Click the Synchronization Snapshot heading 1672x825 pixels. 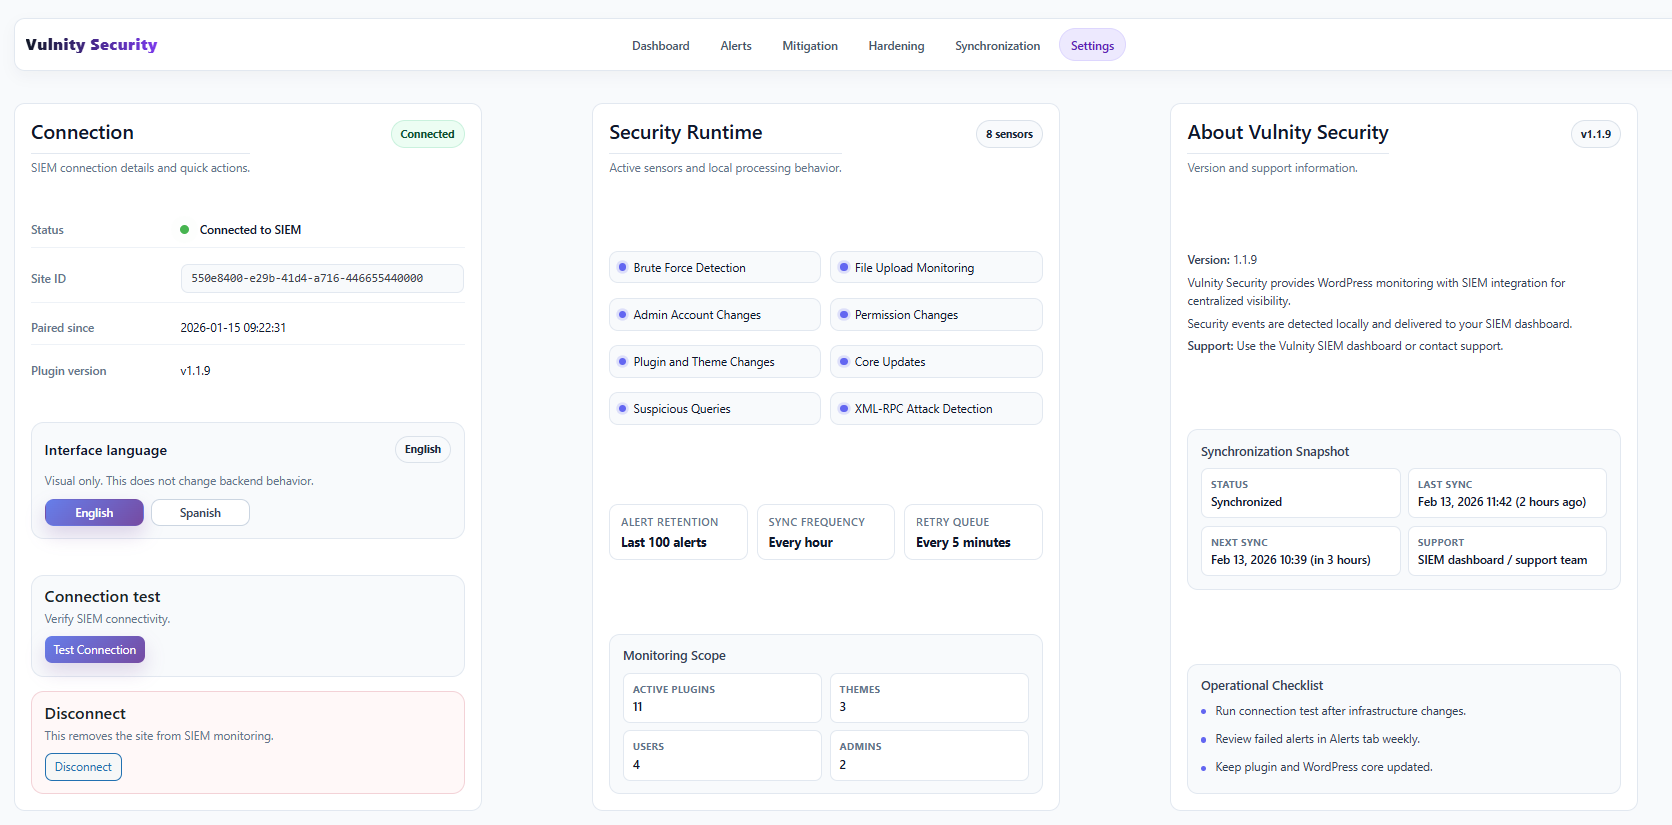pyautogui.click(x=1275, y=452)
